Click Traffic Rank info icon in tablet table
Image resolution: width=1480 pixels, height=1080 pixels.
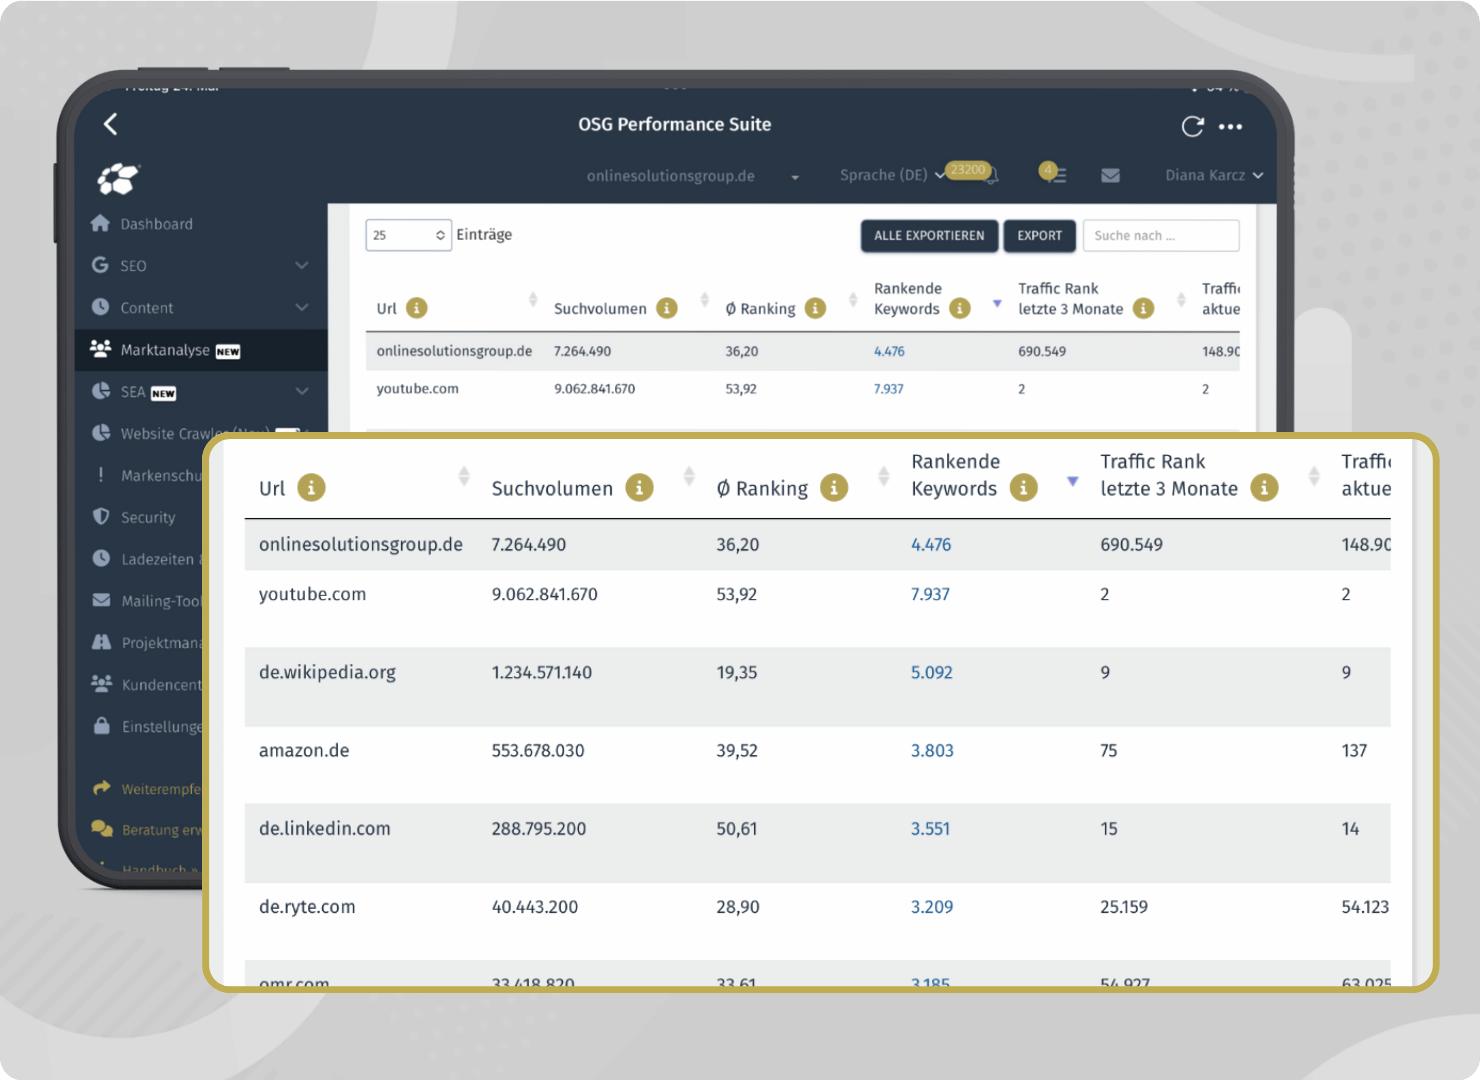click(1144, 308)
